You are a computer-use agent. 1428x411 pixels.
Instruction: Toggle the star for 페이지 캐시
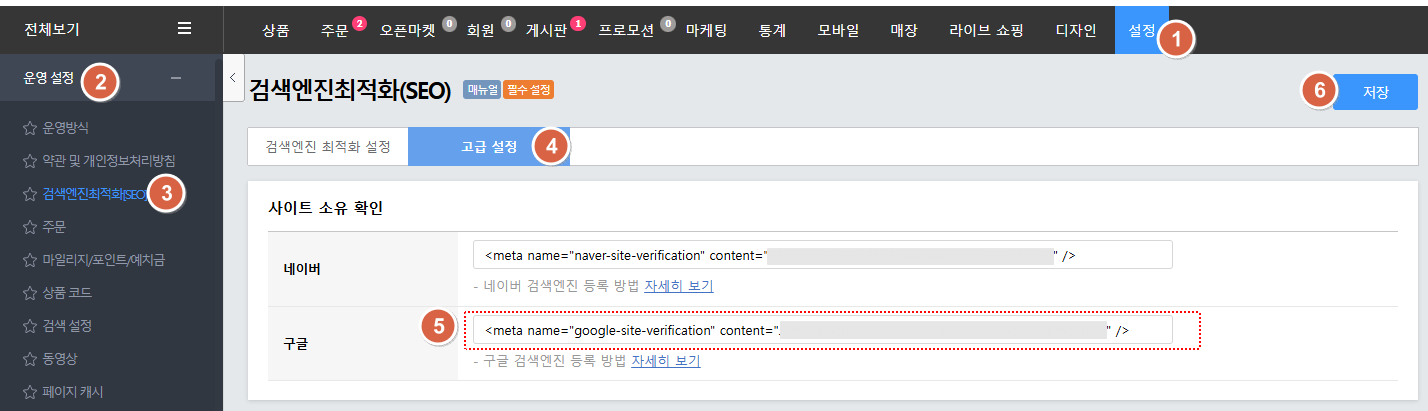[29, 392]
